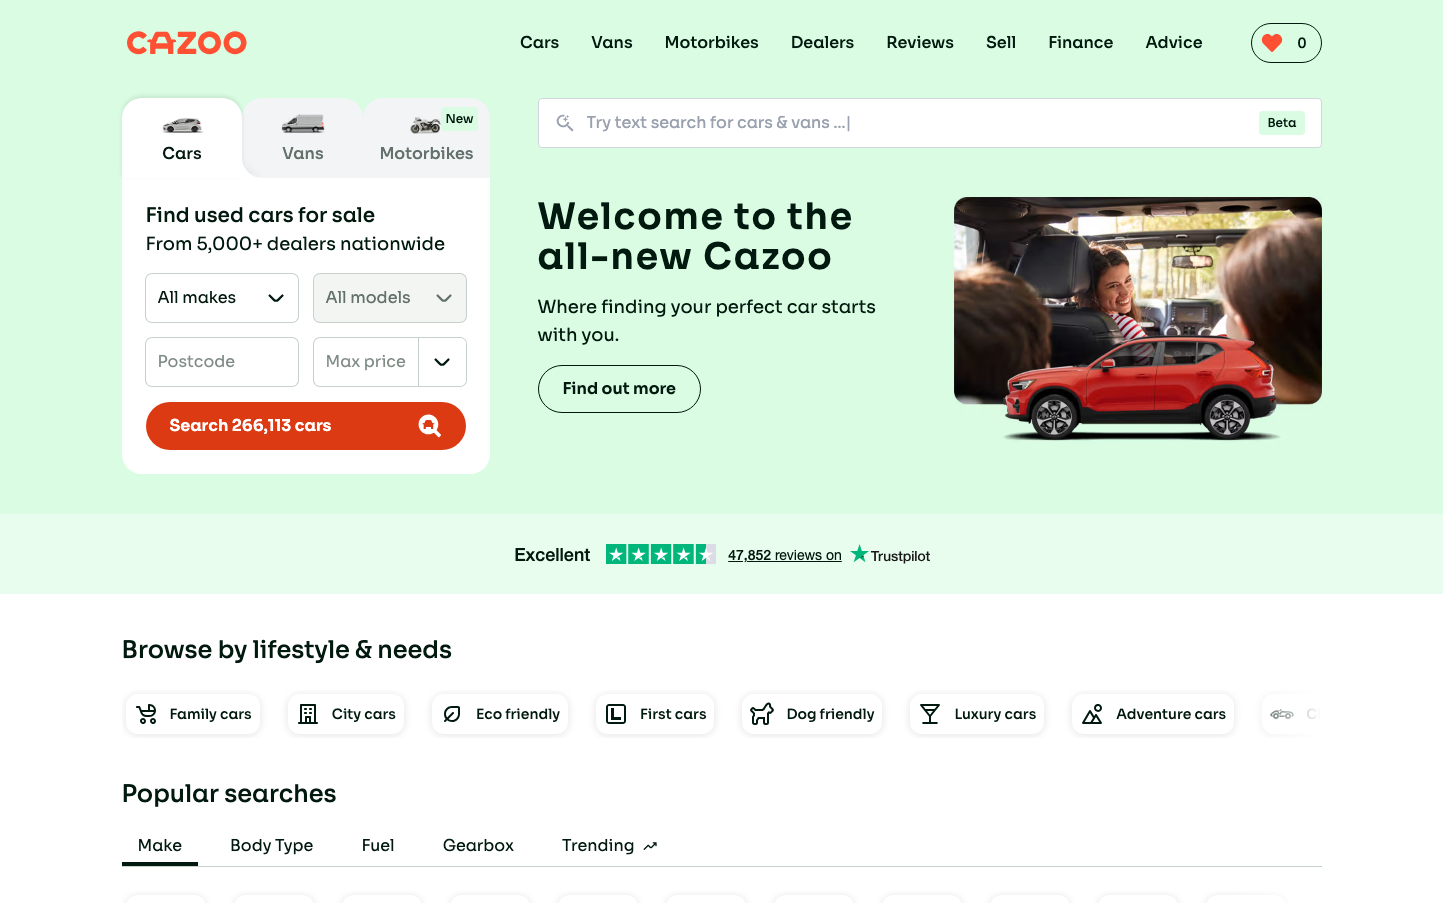Expand the All makes dropdown
Screen dimensions: 1443x903
(221, 298)
